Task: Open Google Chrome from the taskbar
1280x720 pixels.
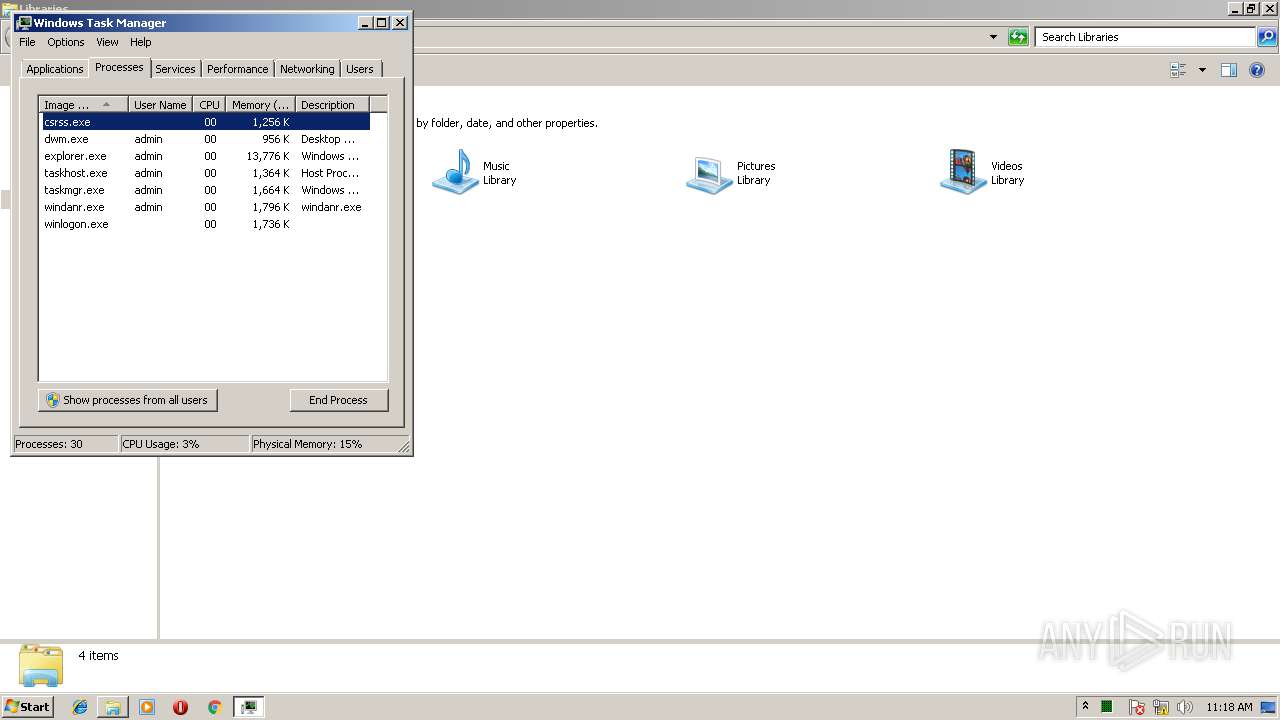Action: point(214,707)
